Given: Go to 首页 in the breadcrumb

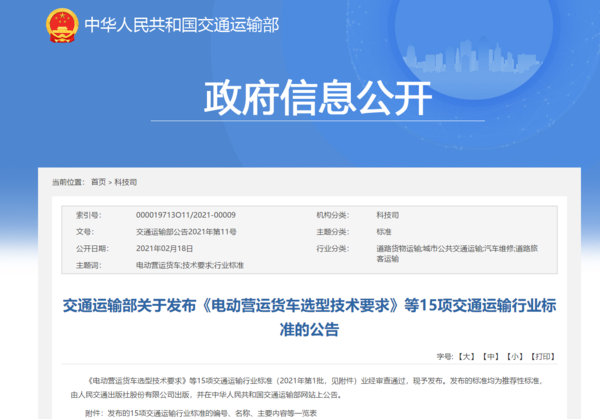Looking at the screenshot, I should tap(98, 183).
